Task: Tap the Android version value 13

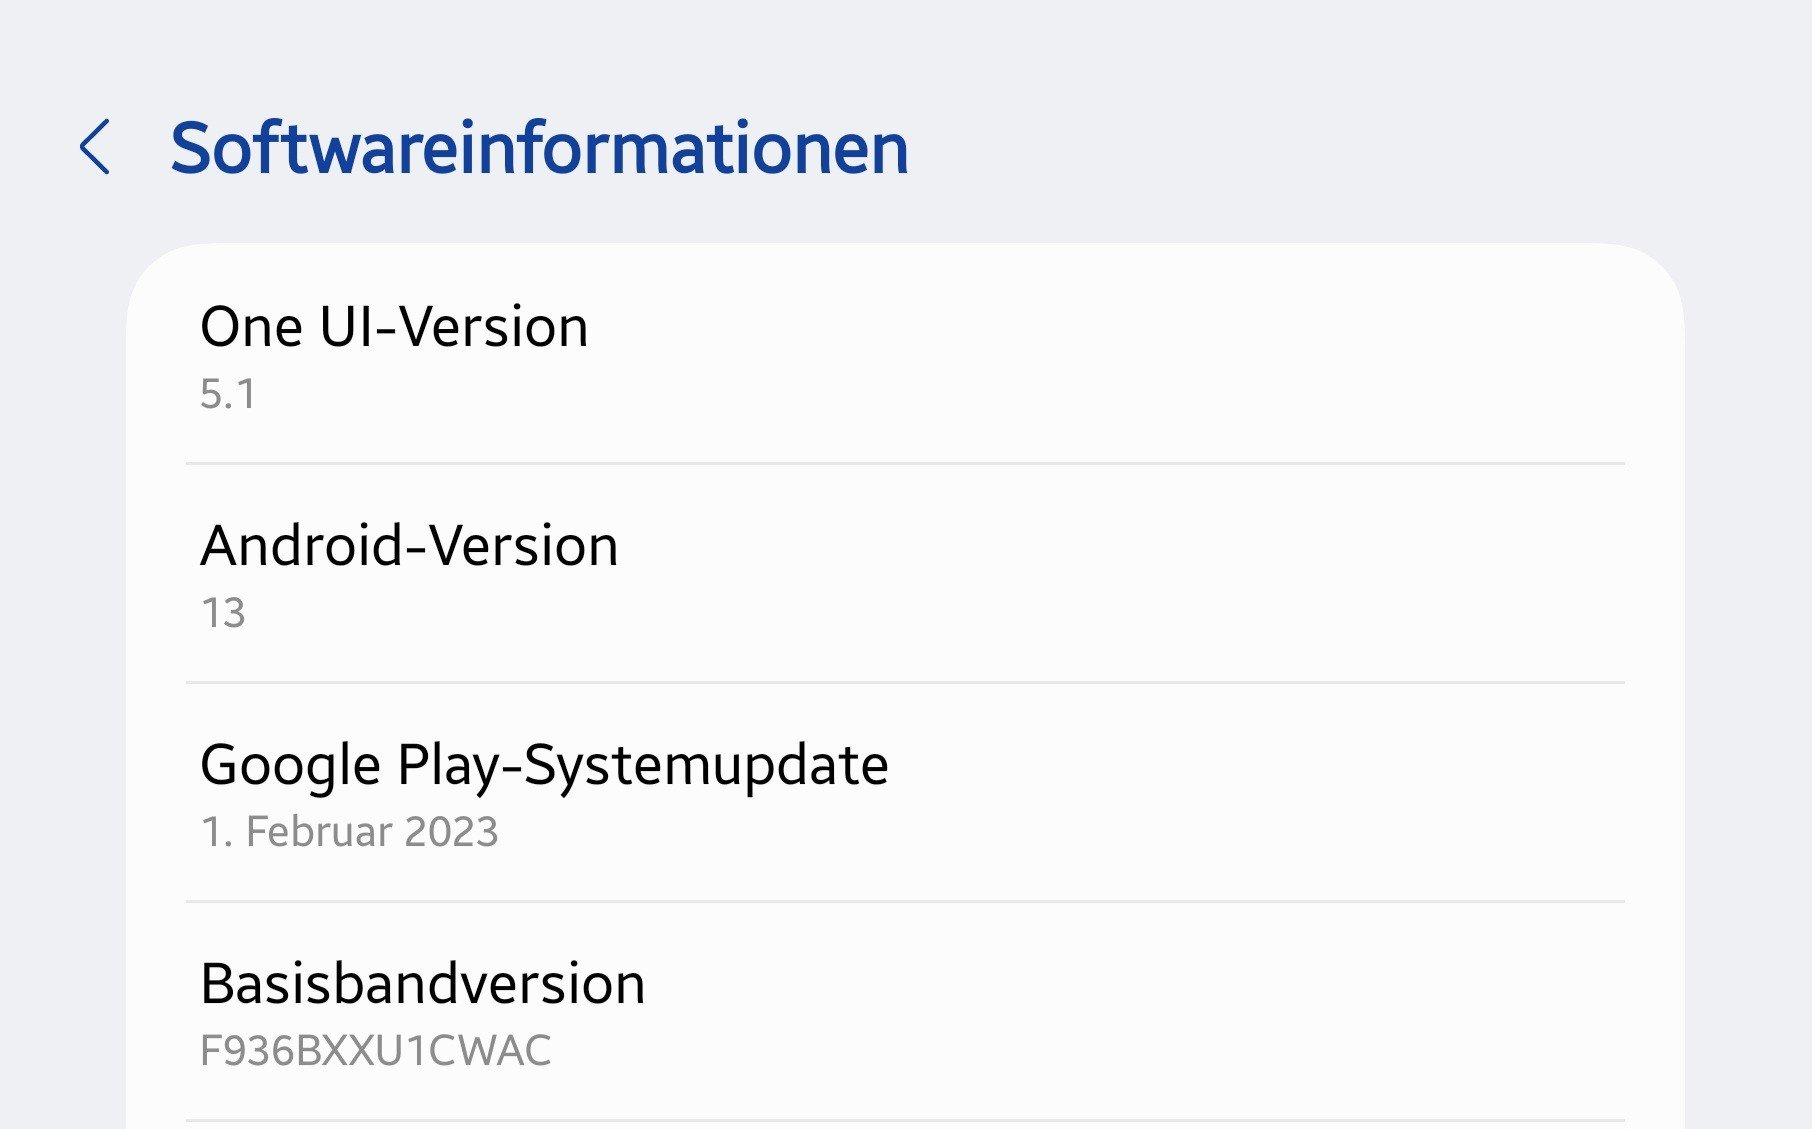Action: point(223,613)
